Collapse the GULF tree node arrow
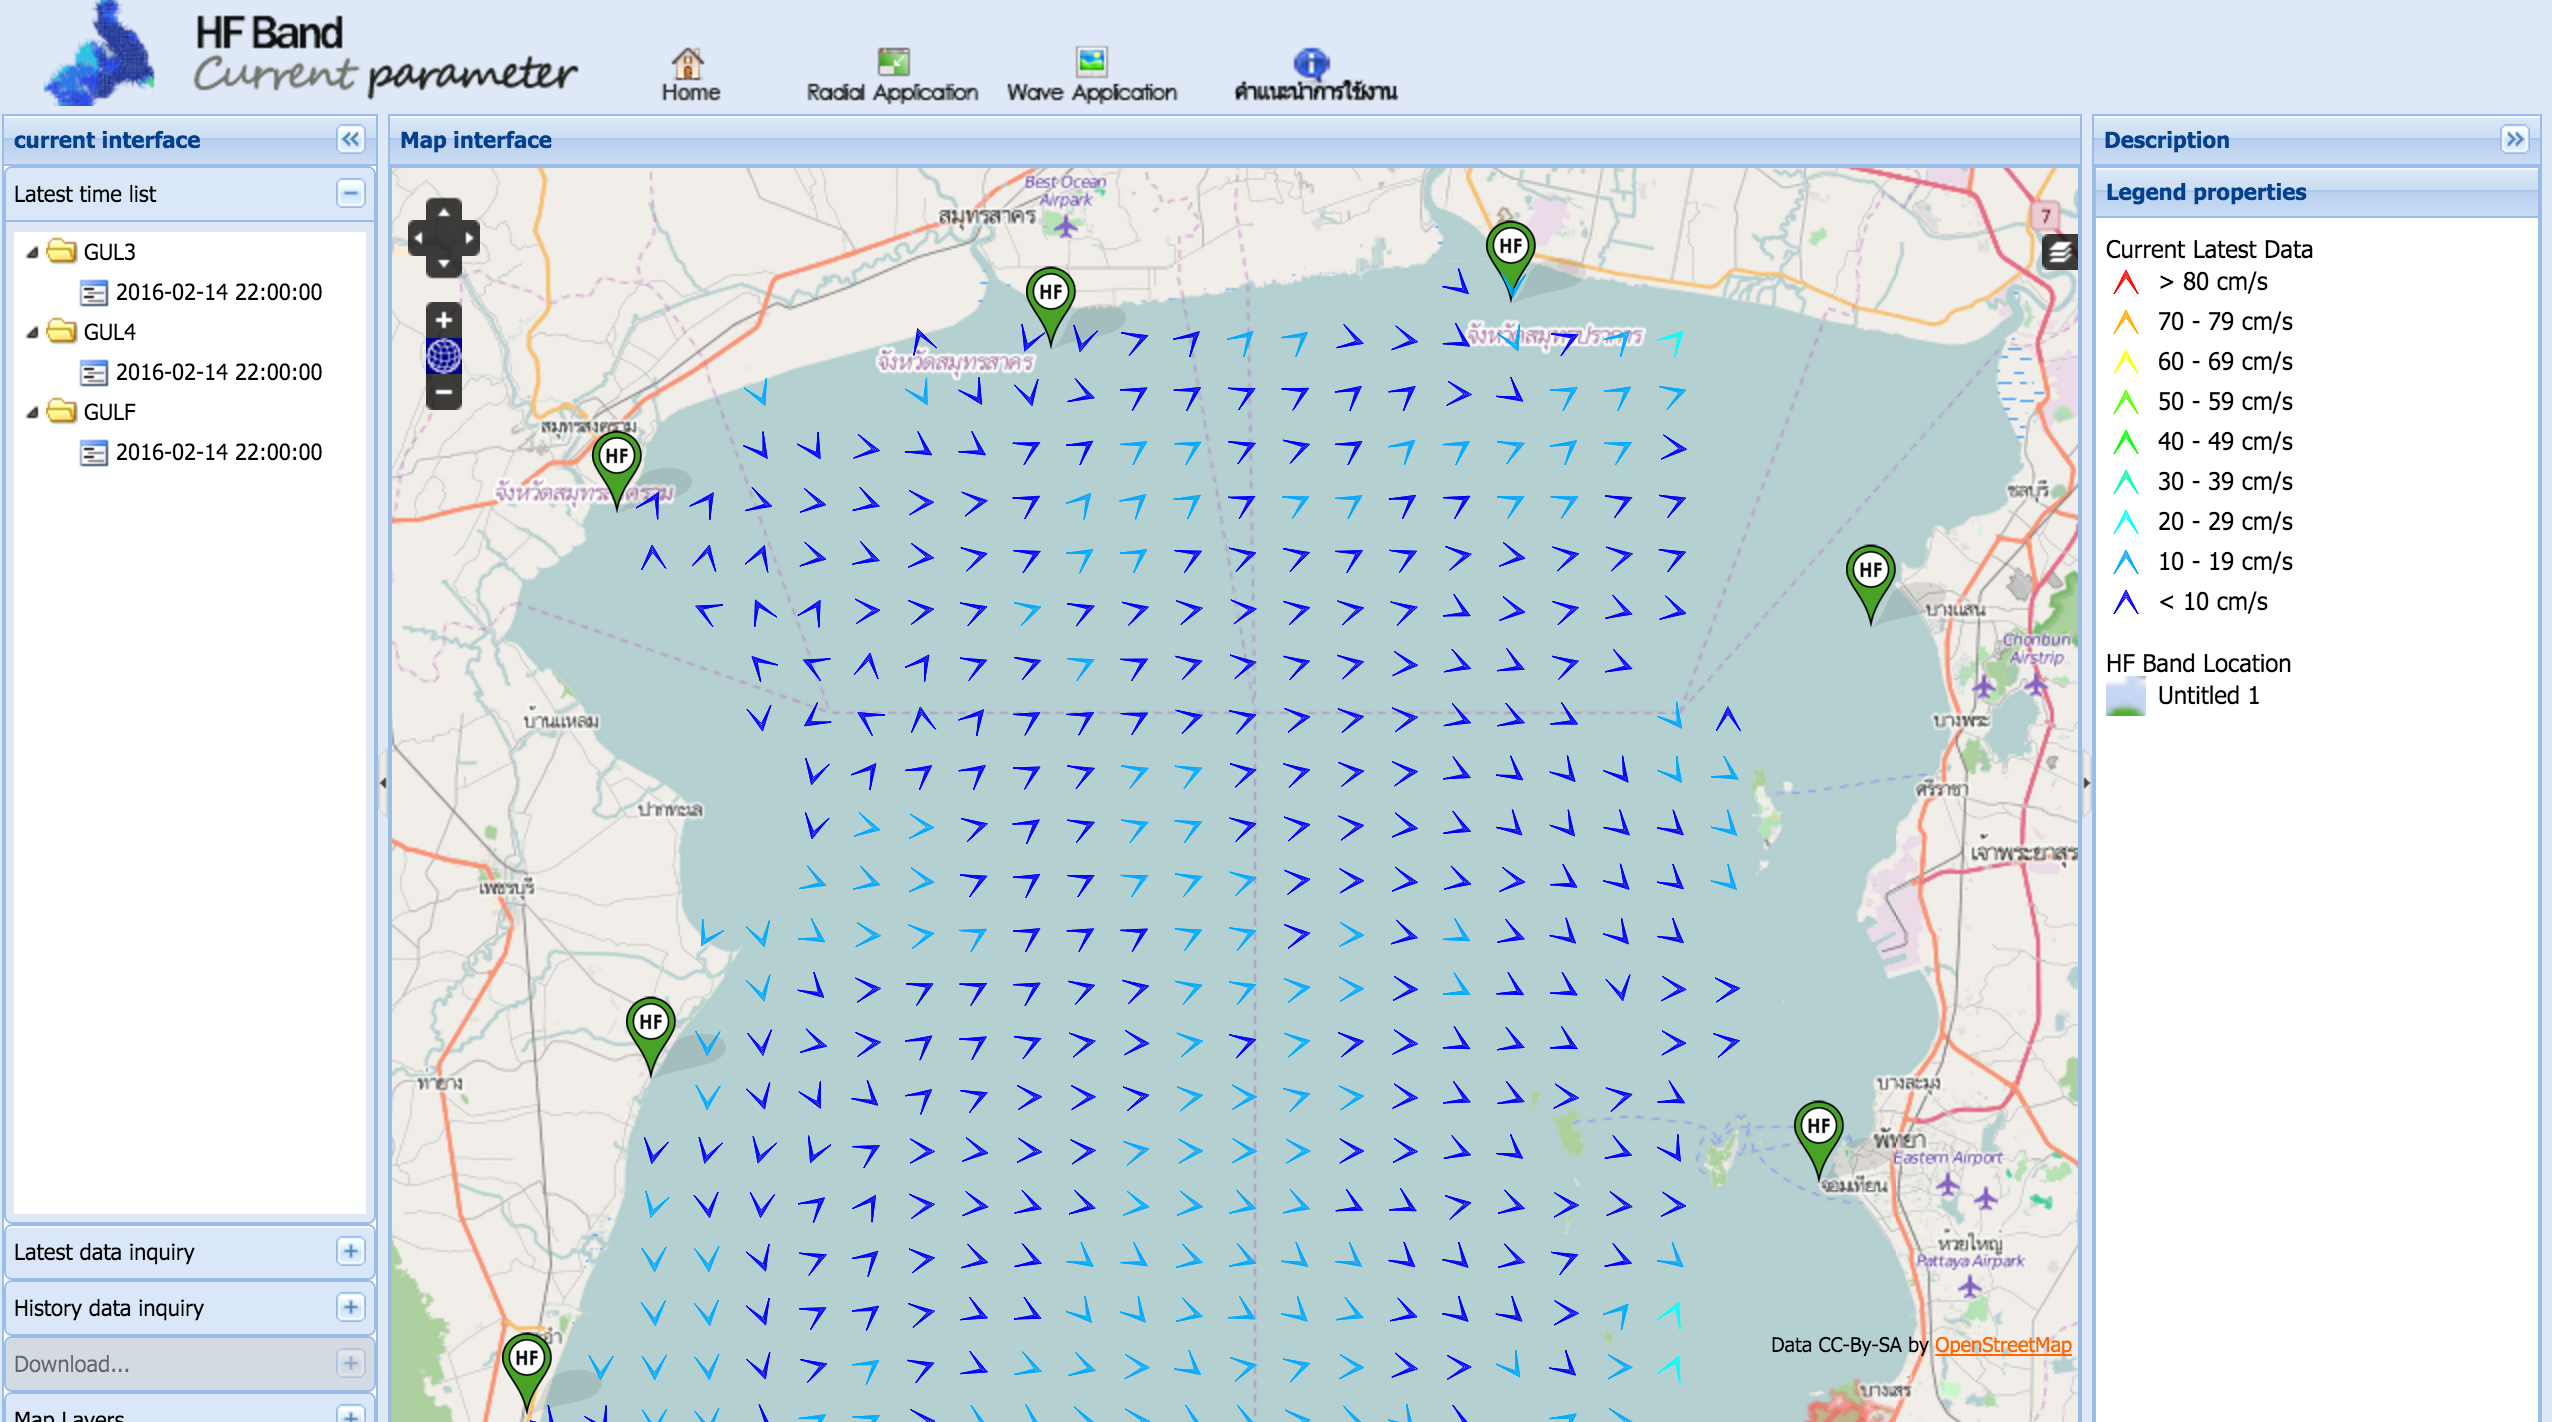 coord(32,412)
